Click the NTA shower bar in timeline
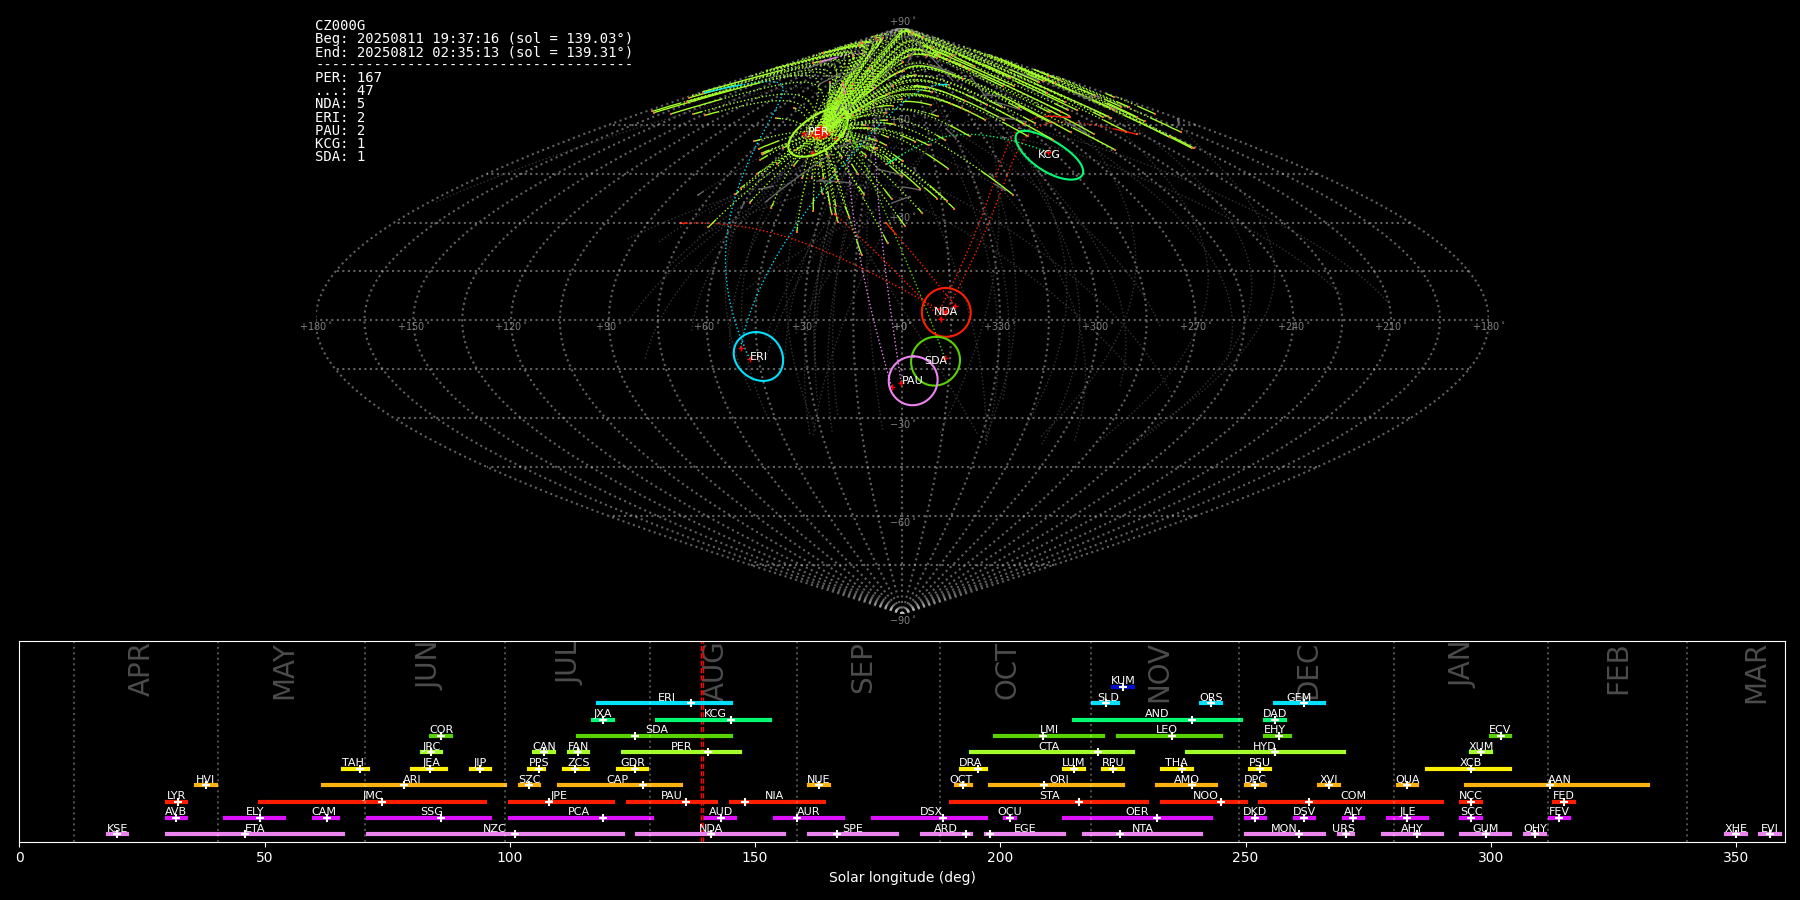This screenshot has width=1800, height=900. [1142, 834]
